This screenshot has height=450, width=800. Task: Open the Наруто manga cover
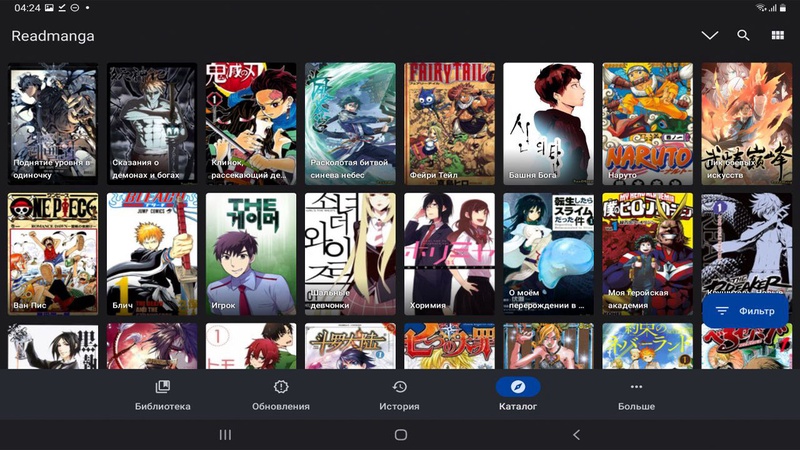(x=648, y=124)
